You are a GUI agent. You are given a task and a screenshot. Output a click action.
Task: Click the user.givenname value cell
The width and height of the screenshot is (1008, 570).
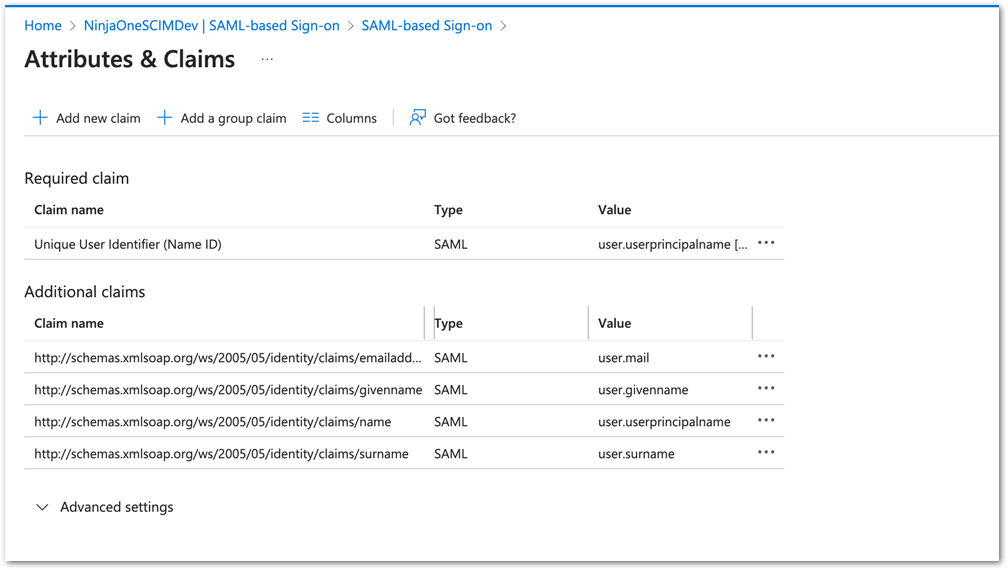[x=643, y=390]
